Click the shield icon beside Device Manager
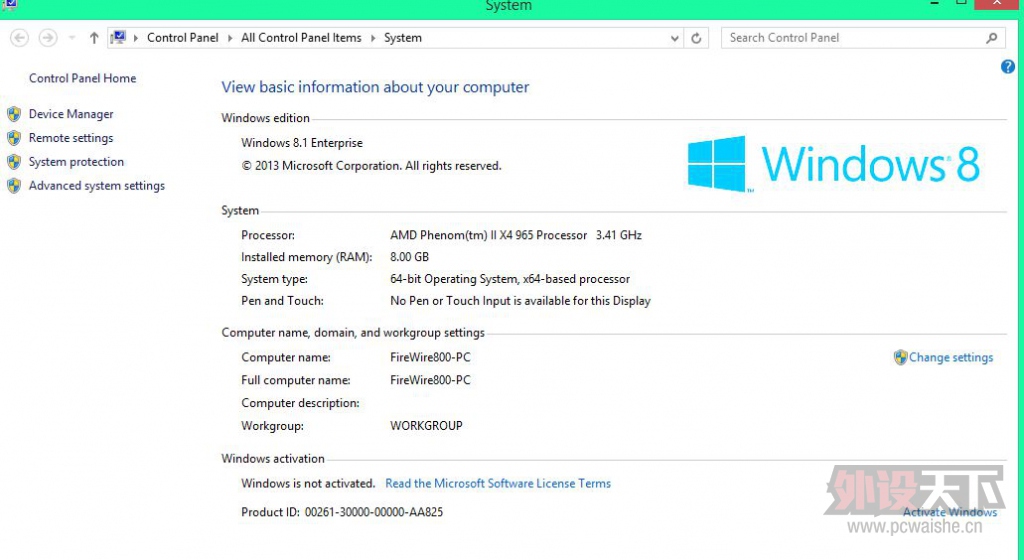The width and height of the screenshot is (1024, 560). pos(14,114)
